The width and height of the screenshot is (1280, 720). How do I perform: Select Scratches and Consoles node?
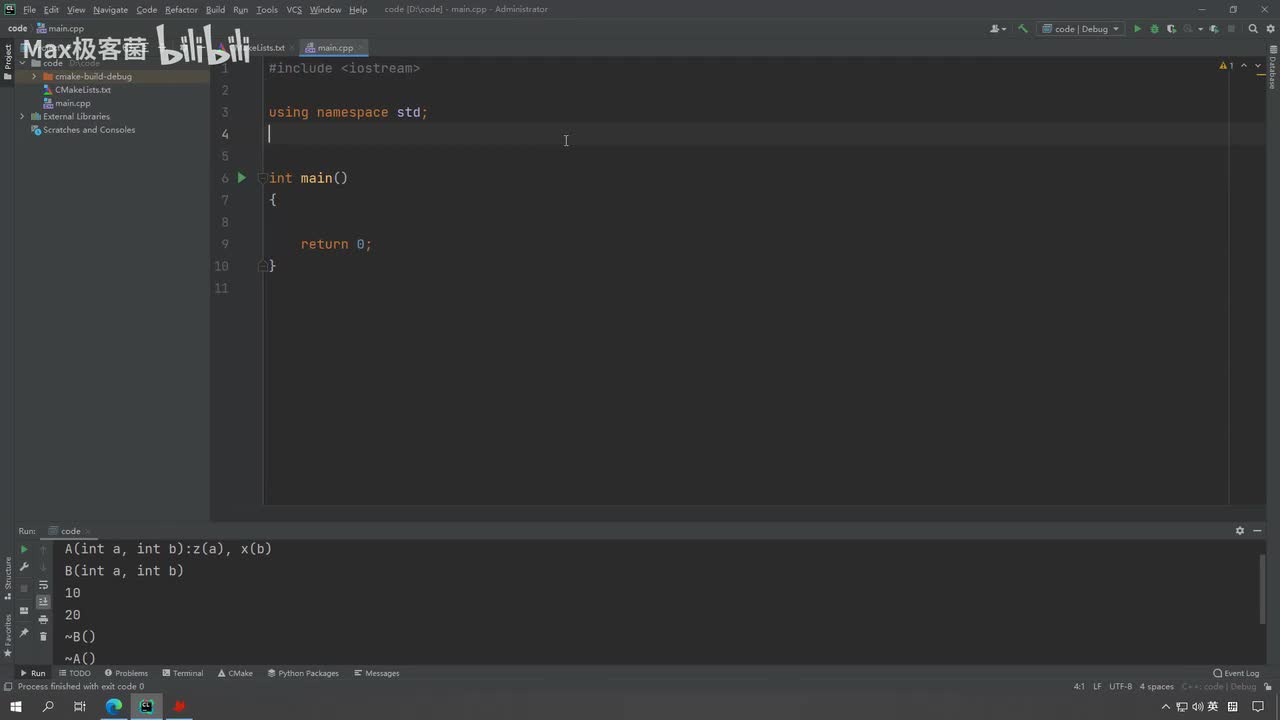click(89, 130)
